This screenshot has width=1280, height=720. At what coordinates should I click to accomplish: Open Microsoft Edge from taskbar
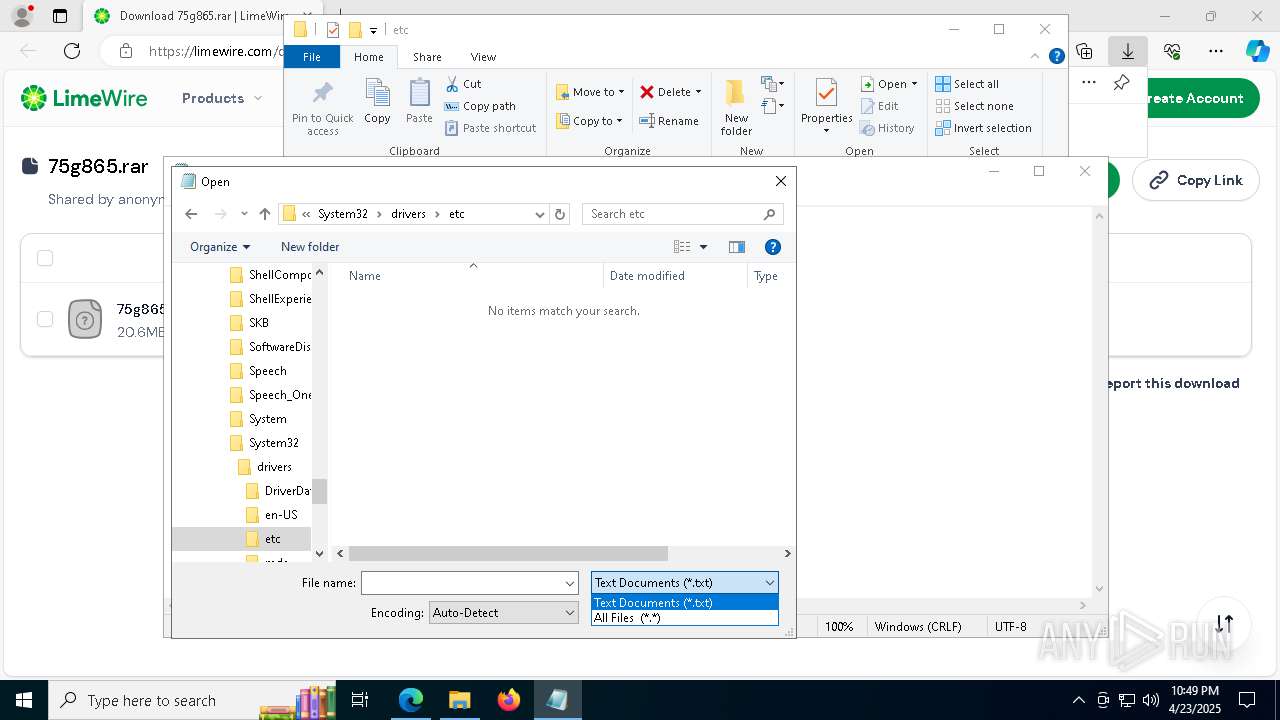[411, 700]
